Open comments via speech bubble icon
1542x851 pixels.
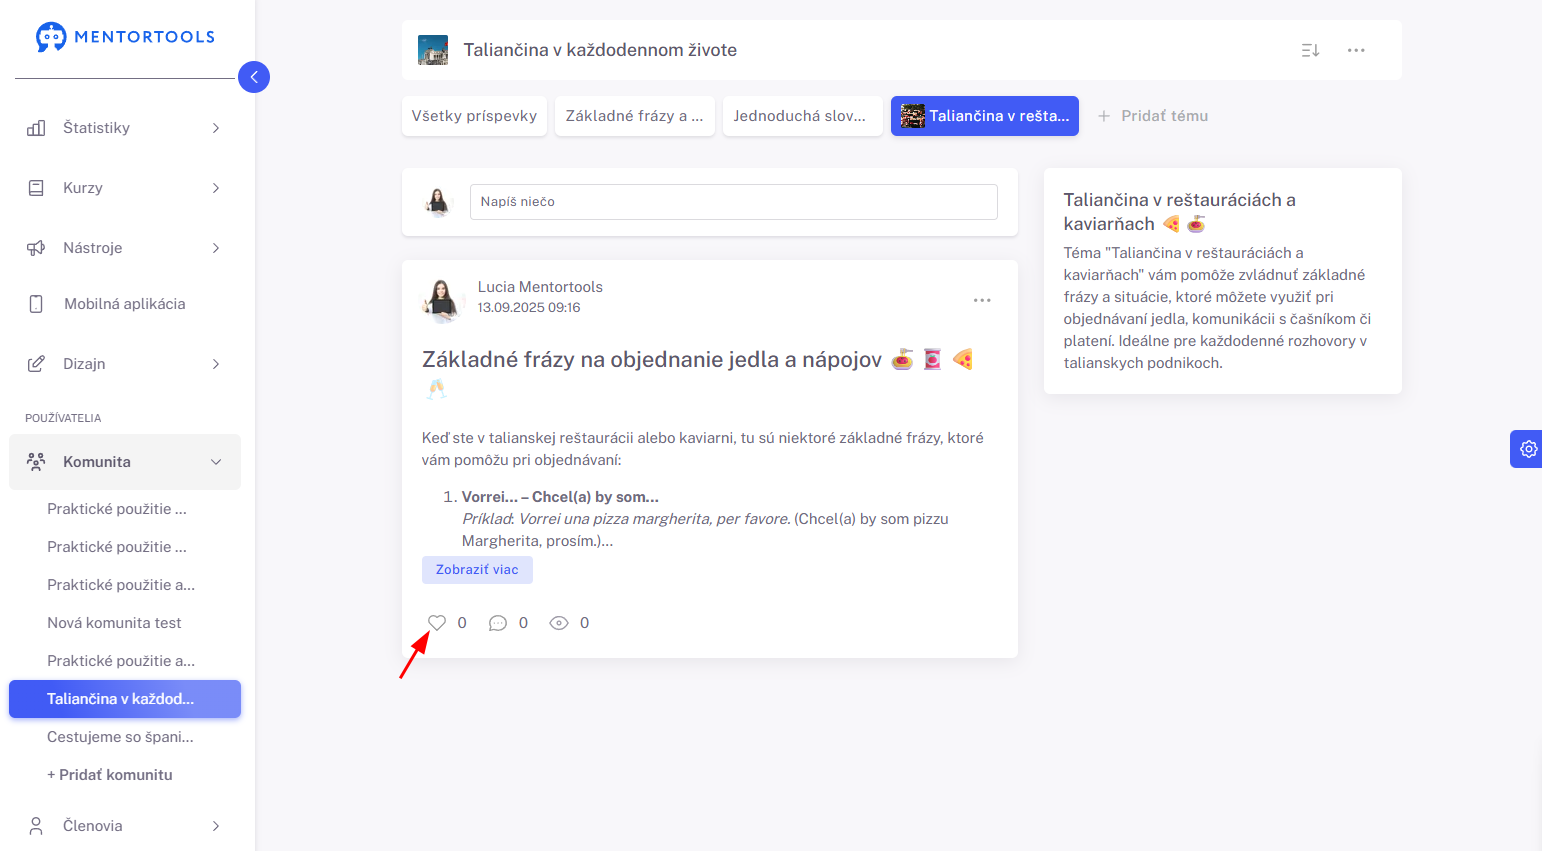click(x=498, y=623)
